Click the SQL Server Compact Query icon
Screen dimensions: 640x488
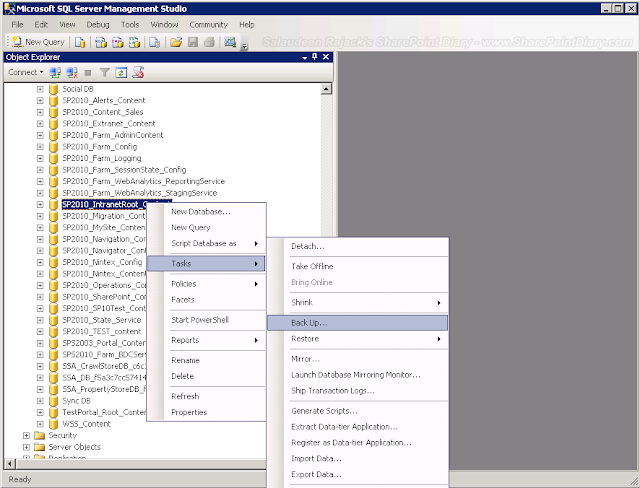coord(154,42)
